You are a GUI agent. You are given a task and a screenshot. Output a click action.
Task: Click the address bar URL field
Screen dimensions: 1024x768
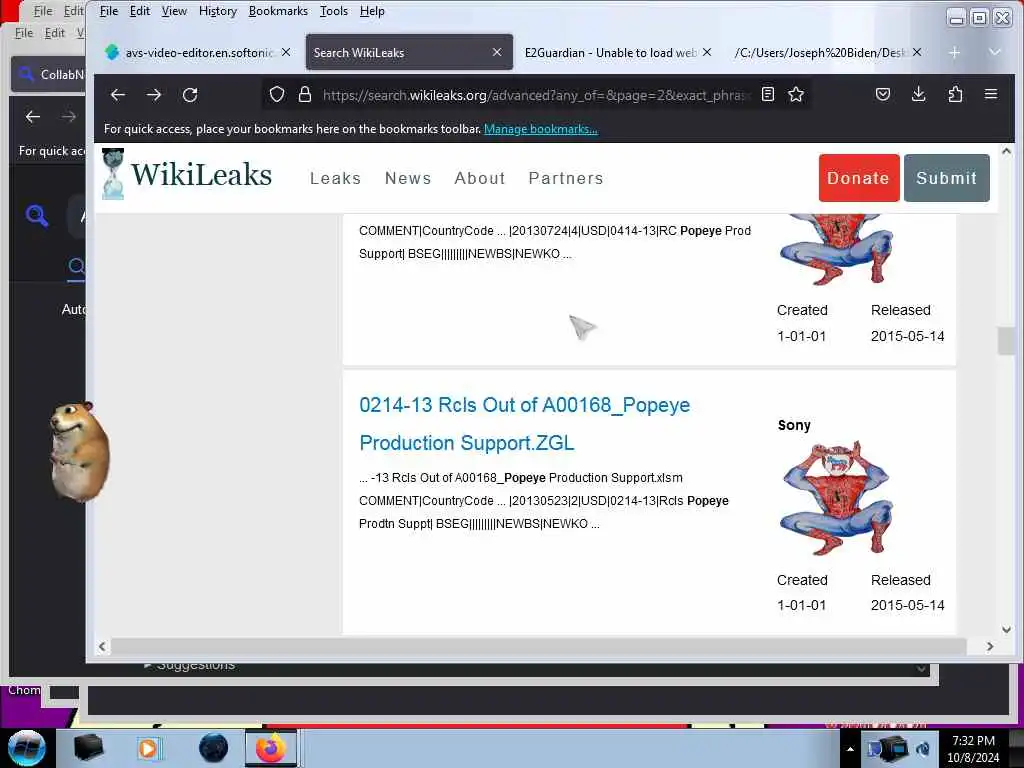point(534,95)
